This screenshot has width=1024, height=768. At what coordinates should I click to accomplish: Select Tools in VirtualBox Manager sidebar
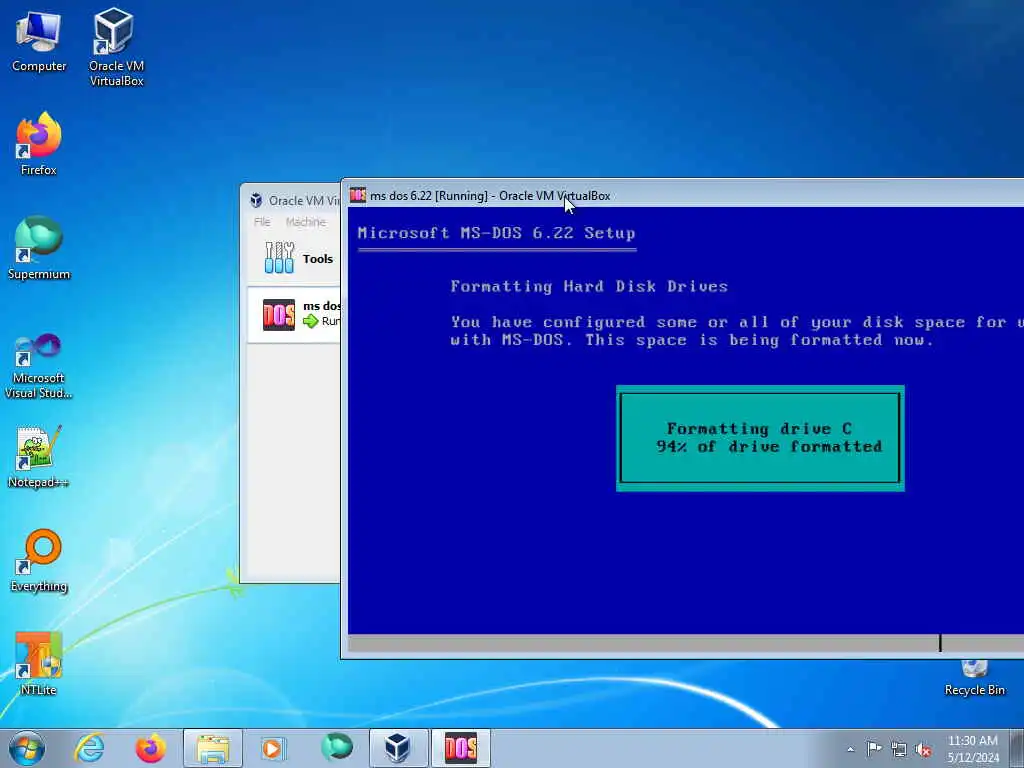pos(295,258)
